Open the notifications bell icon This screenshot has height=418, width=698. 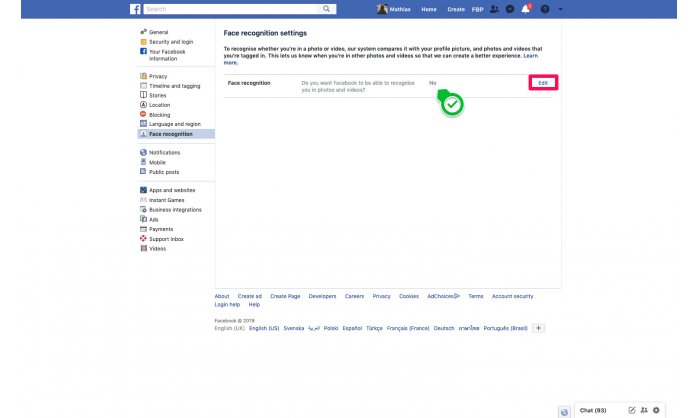coord(526,8)
